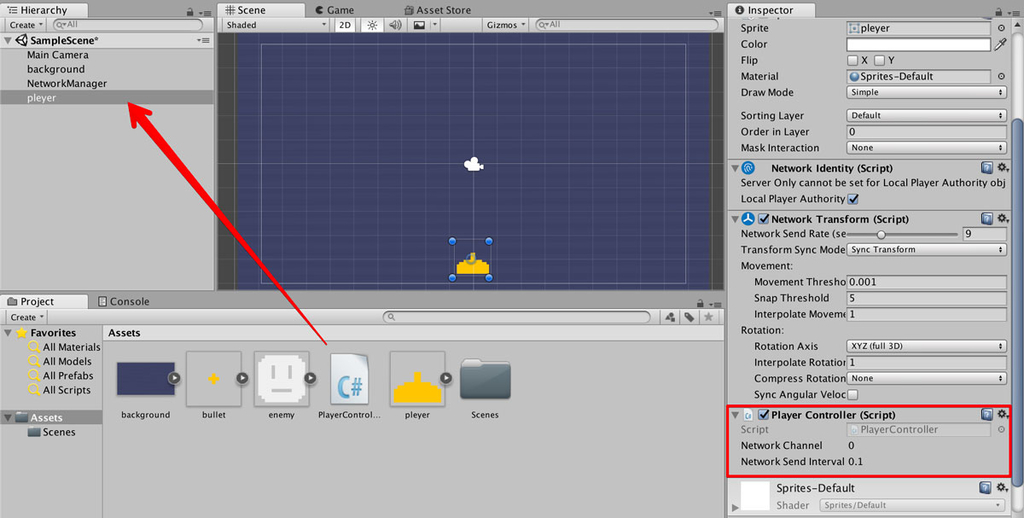Switch to the Game tab

pos(334,10)
